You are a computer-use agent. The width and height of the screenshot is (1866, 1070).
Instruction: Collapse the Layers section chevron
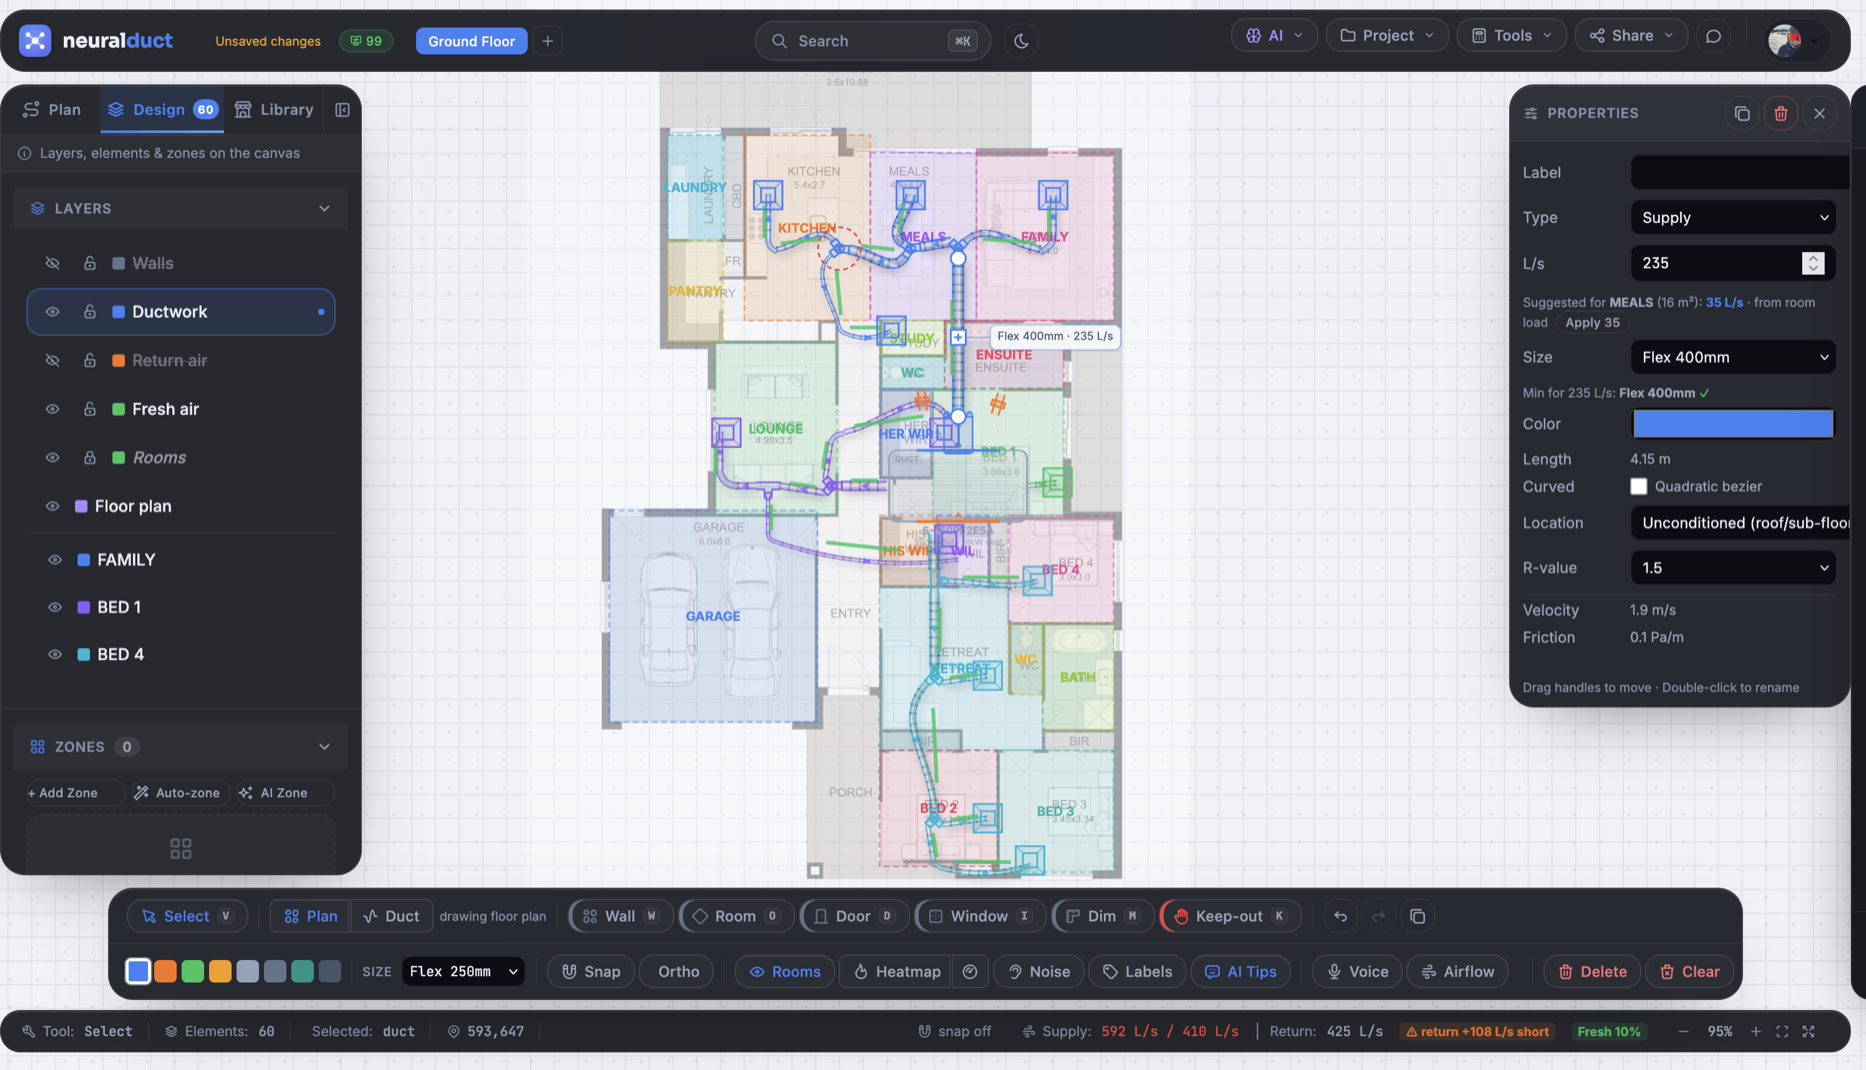pyautogui.click(x=324, y=208)
